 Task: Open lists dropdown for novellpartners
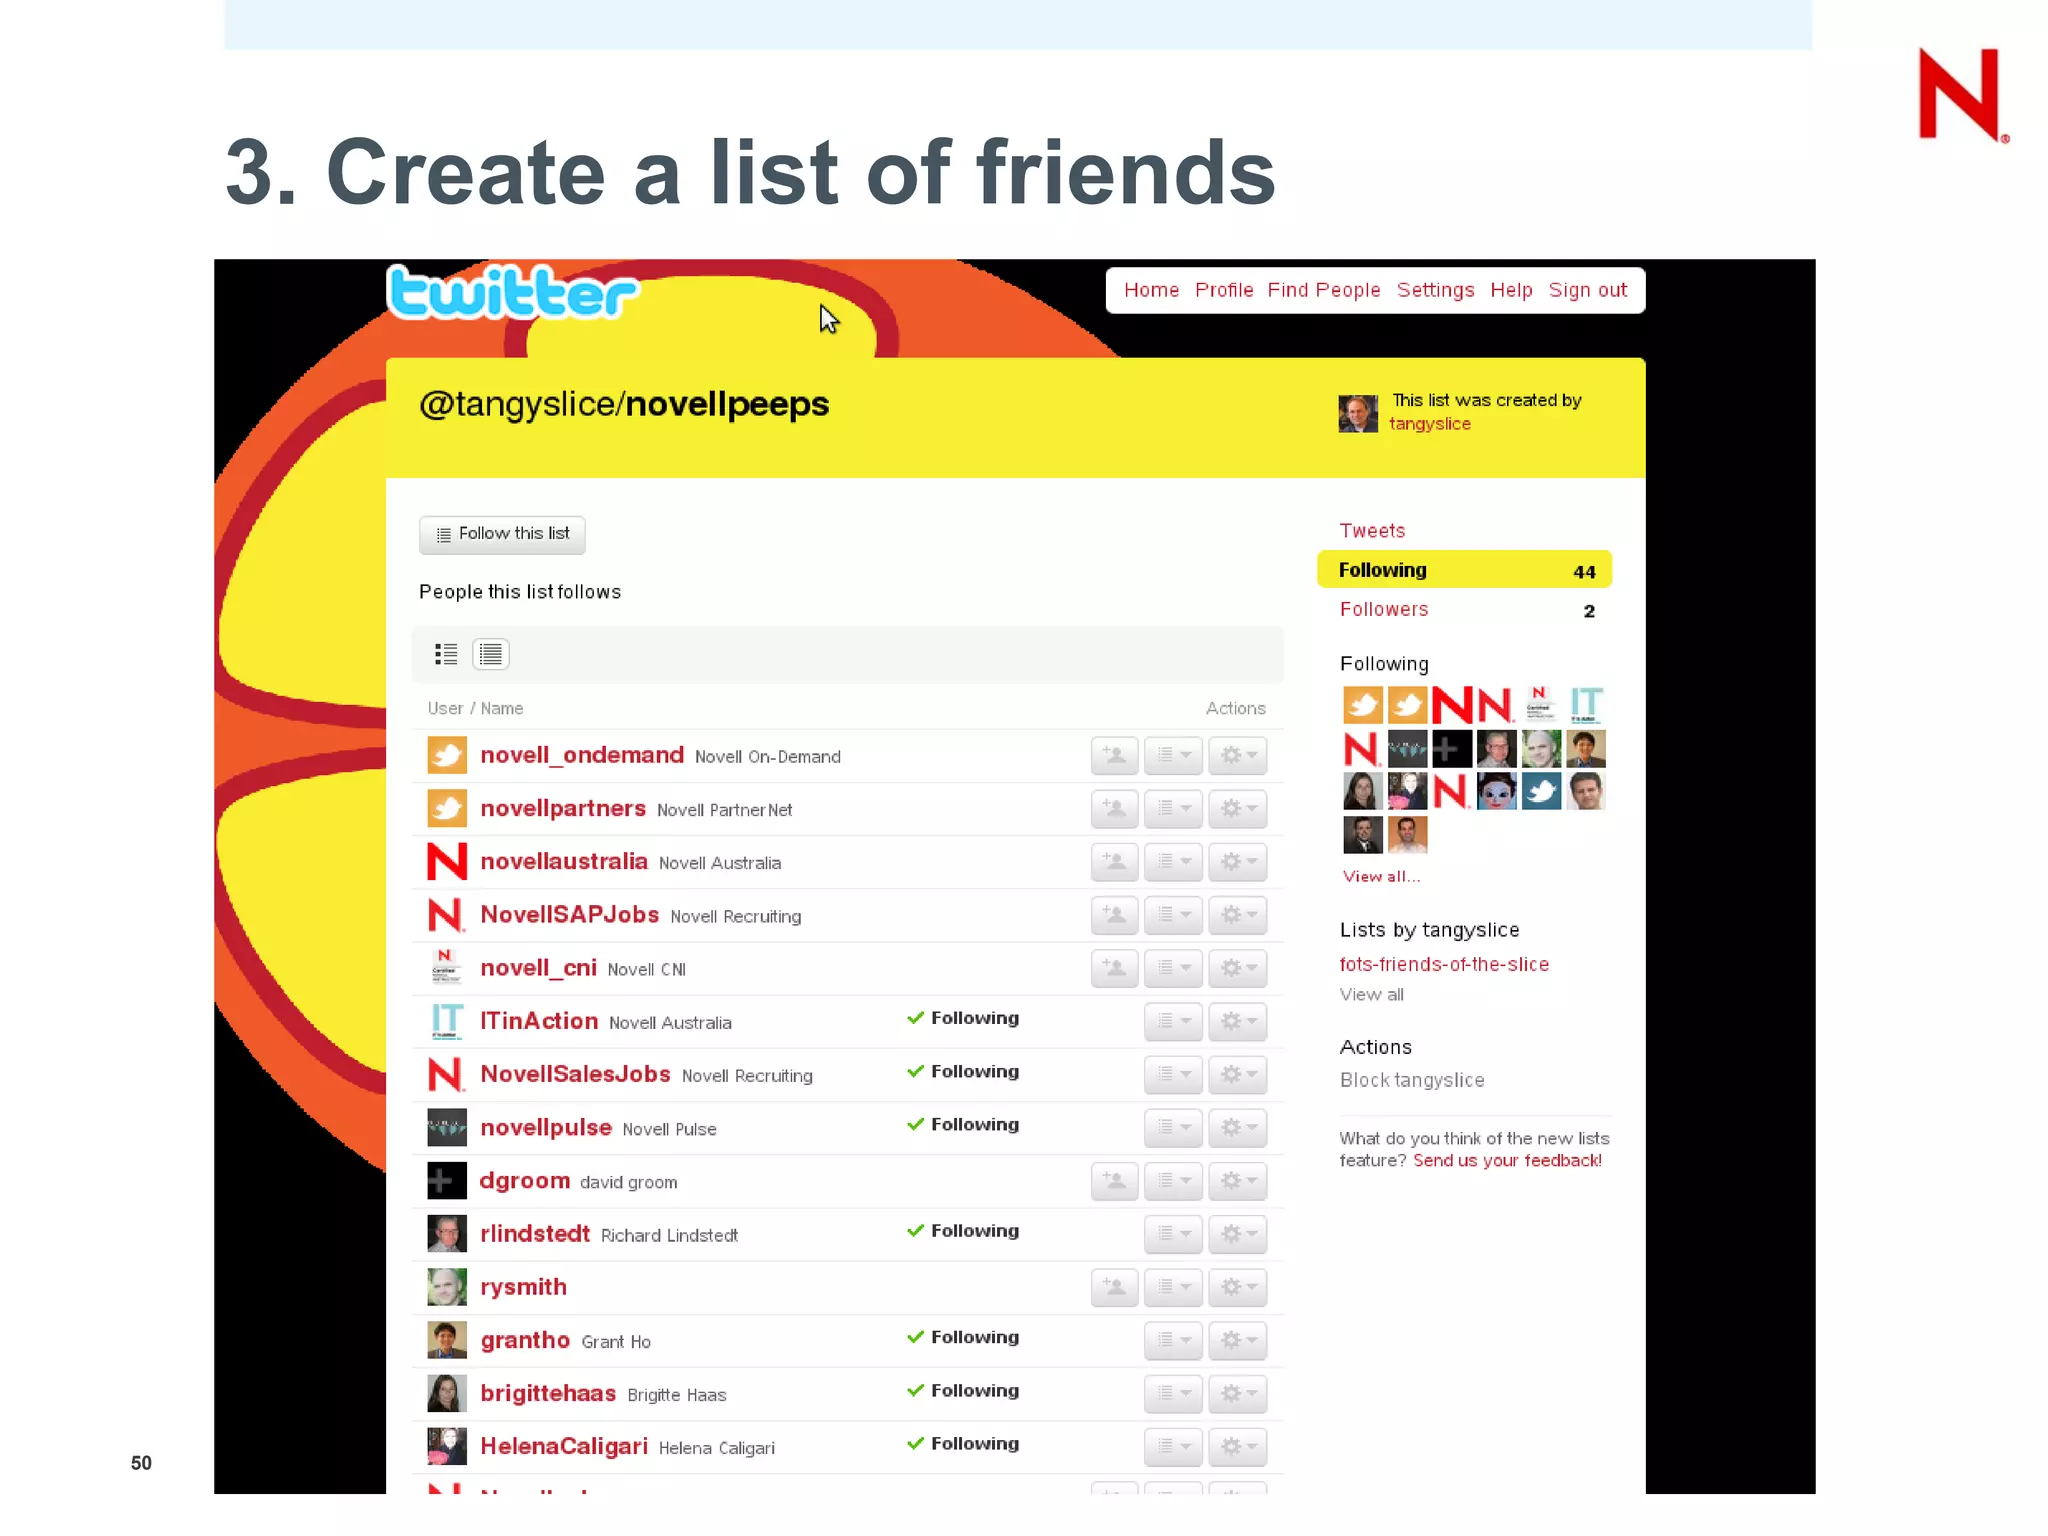(x=1173, y=808)
